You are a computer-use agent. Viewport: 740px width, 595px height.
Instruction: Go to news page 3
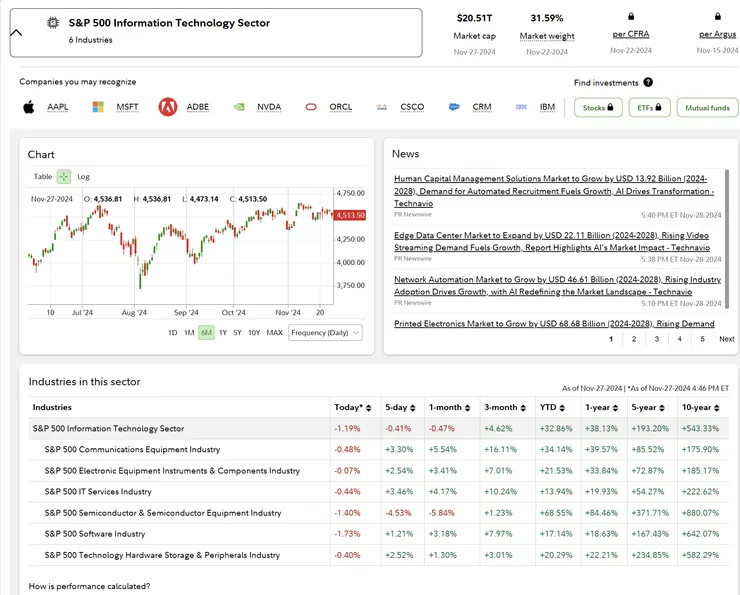click(x=656, y=339)
